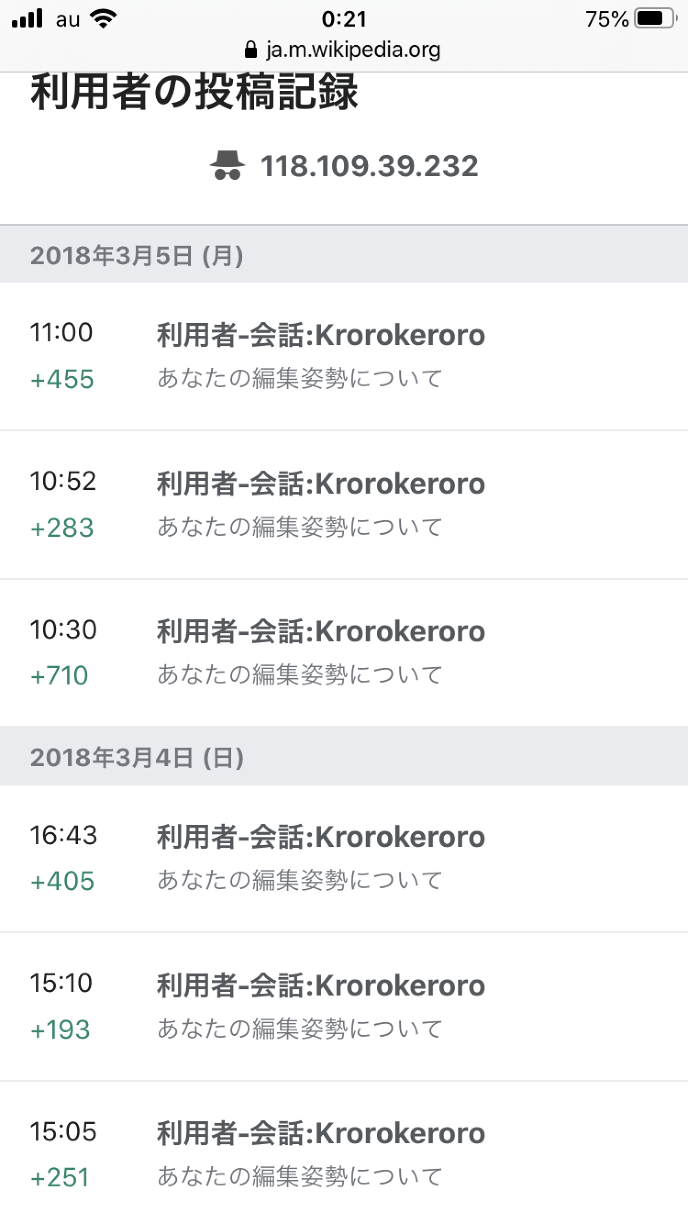
Task: Open the 15:10 edit titled 利用者-会話:Krorokeroro
Action: pos(320,986)
